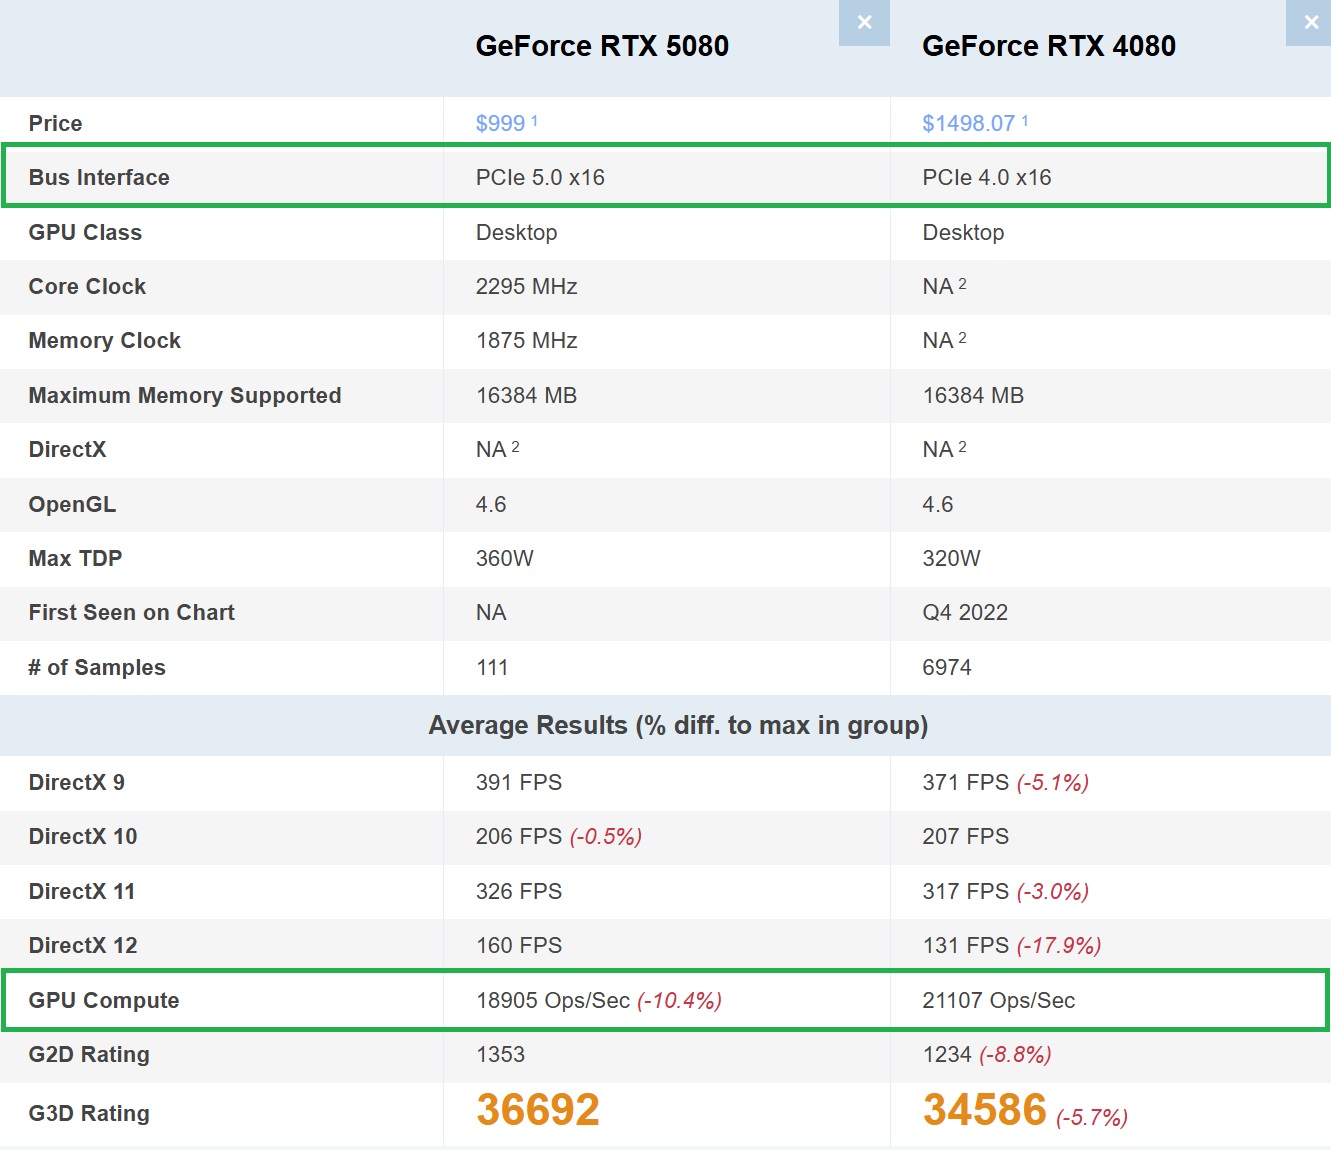Click the 1353 G2D rating value
Image resolution: width=1331 pixels, height=1150 pixels.
click(x=500, y=1054)
